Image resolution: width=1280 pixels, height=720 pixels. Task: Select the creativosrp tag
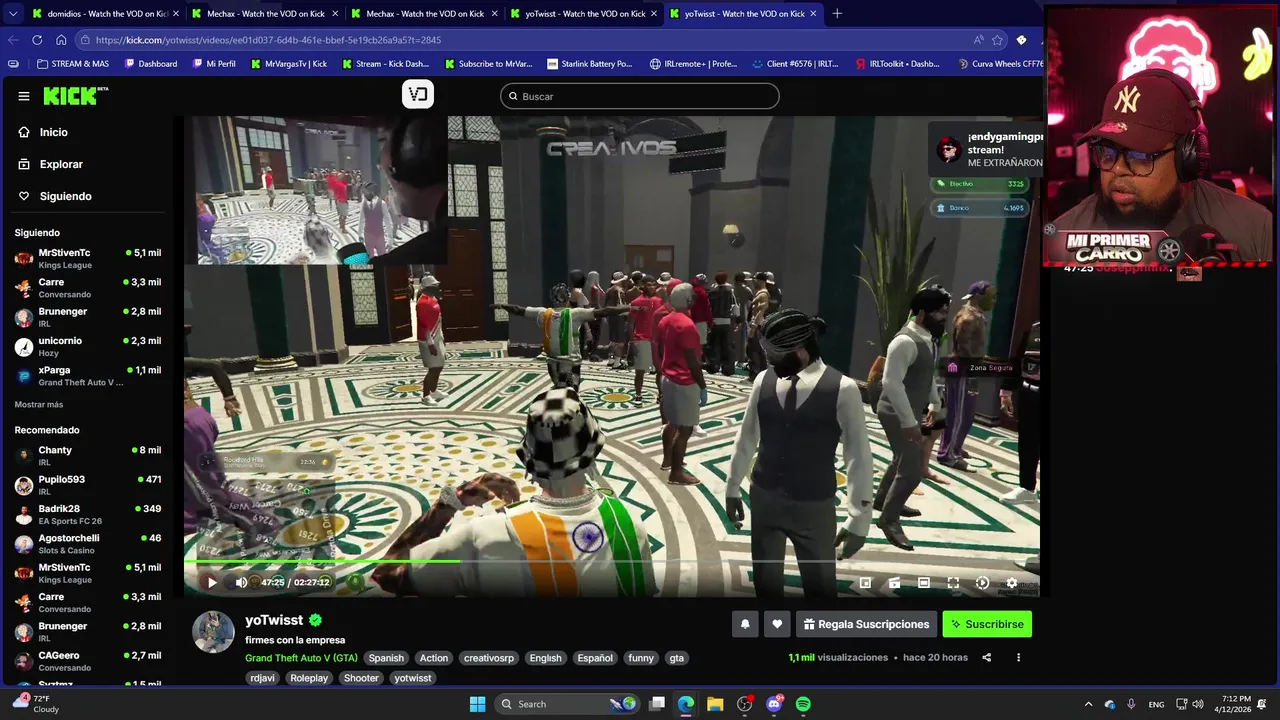488,658
